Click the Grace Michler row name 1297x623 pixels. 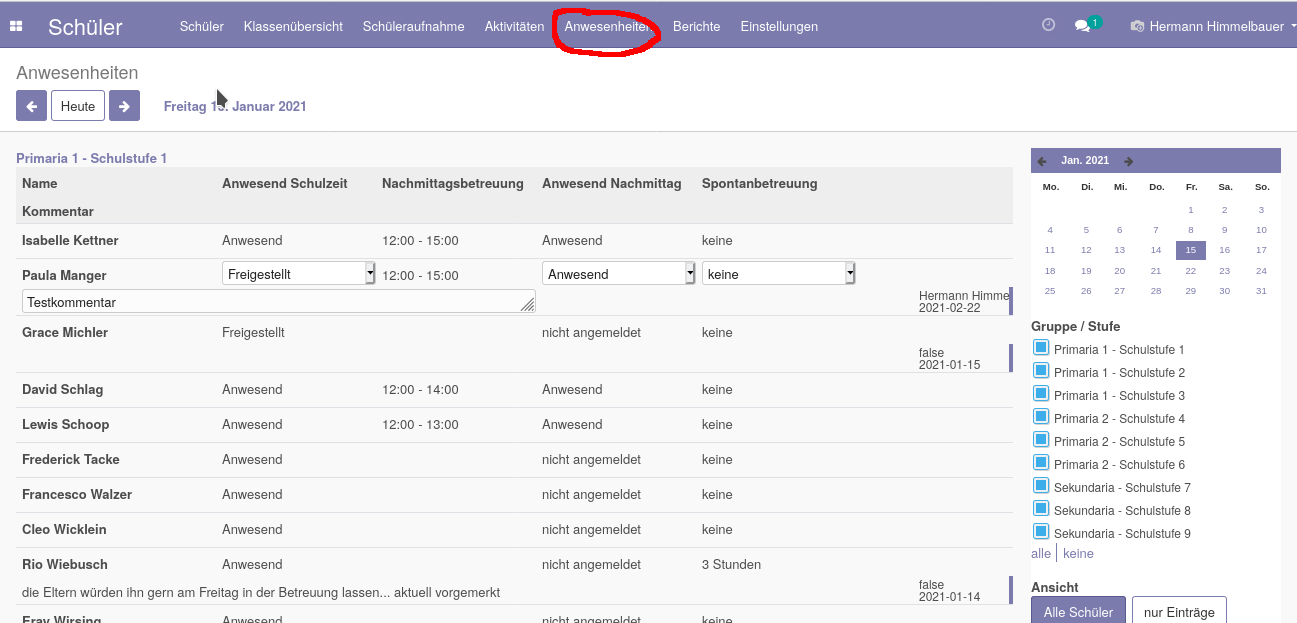[x=65, y=333]
